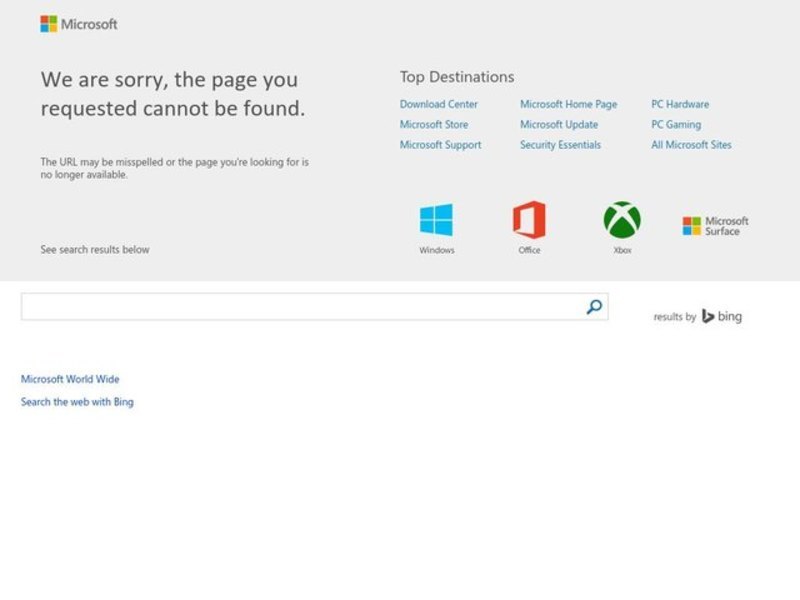The height and width of the screenshot is (600, 800).
Task: Open the Download Center link
Action: point(439,104)
